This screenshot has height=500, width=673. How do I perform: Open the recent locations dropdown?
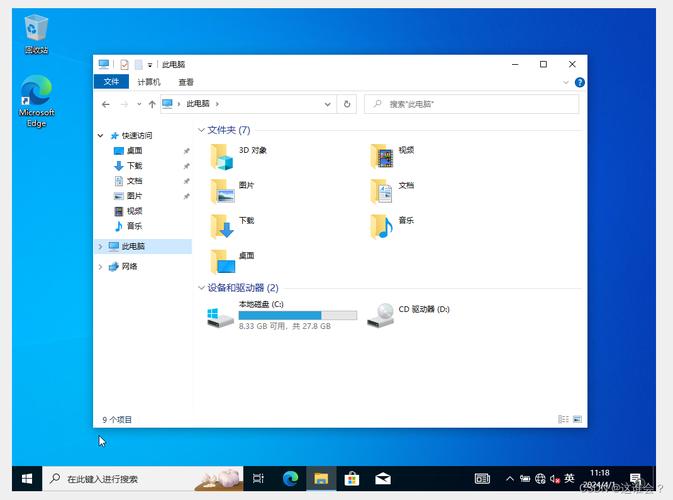(x=139, y=104)
